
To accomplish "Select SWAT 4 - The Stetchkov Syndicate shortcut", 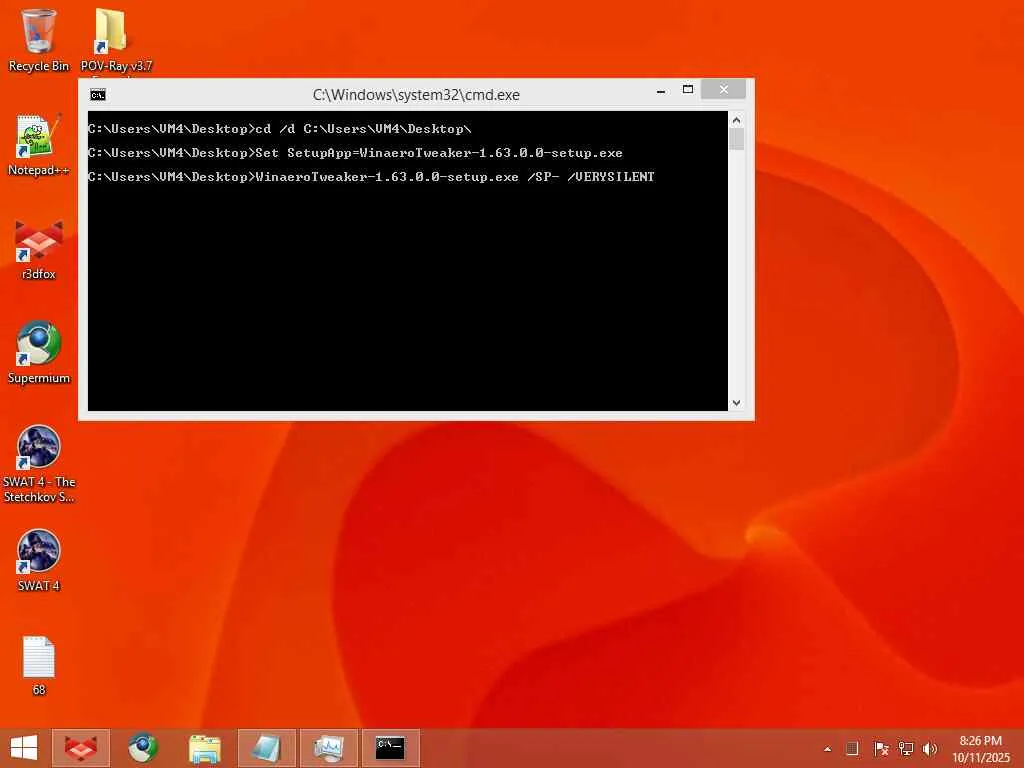I will coord(39,464).
